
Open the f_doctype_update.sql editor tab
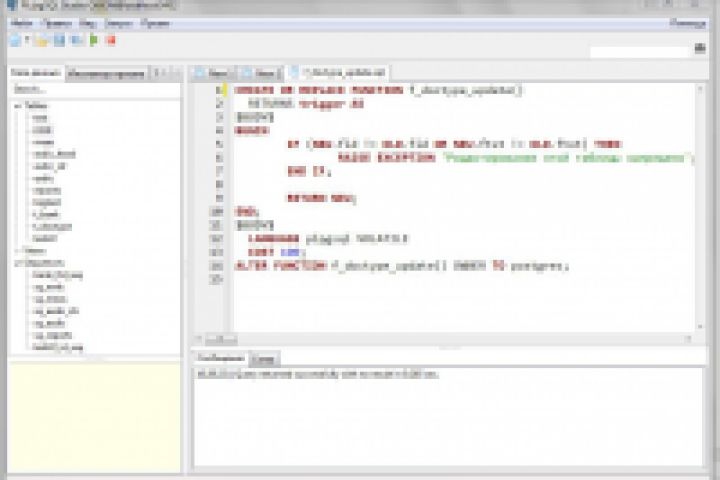point(338,73)
